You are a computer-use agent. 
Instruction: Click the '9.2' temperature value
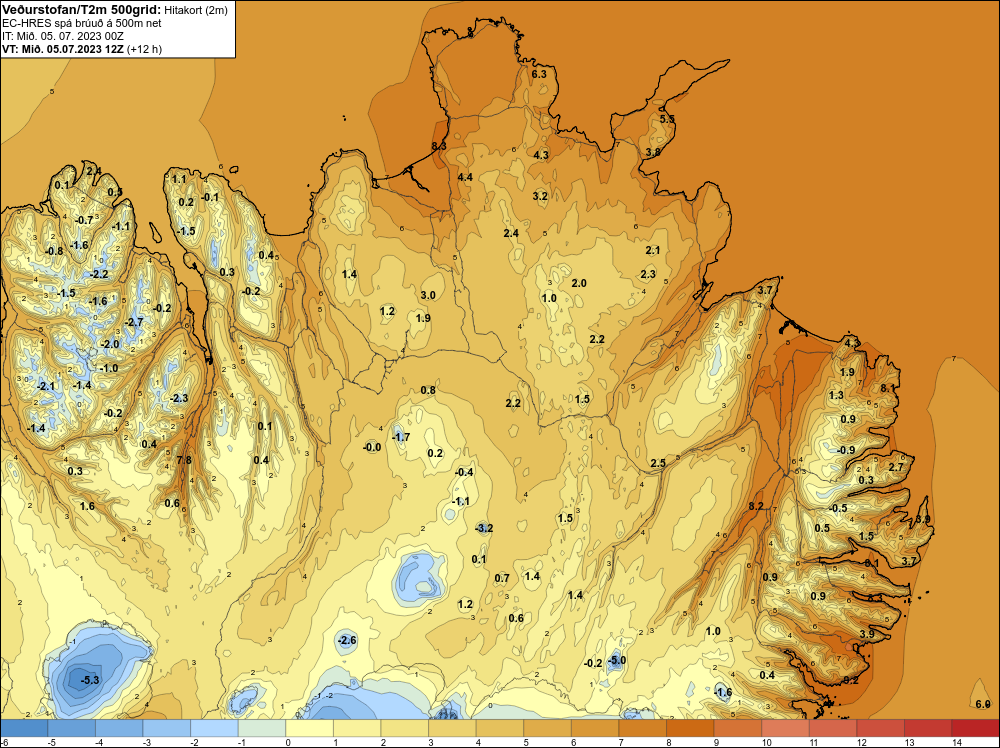(851, 680)
